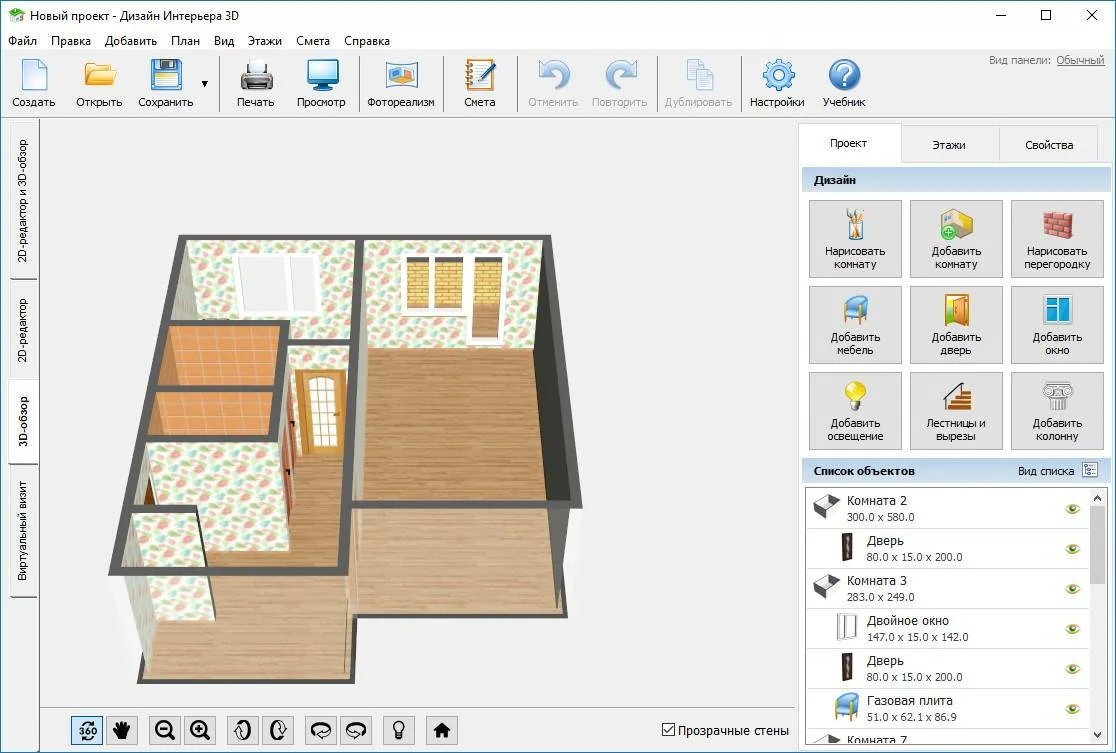Image resolution: width=1116 pixels, height=753 pixels.
Task: Toggle the Прозрачные стены checkbox
Action: (669, 730)
